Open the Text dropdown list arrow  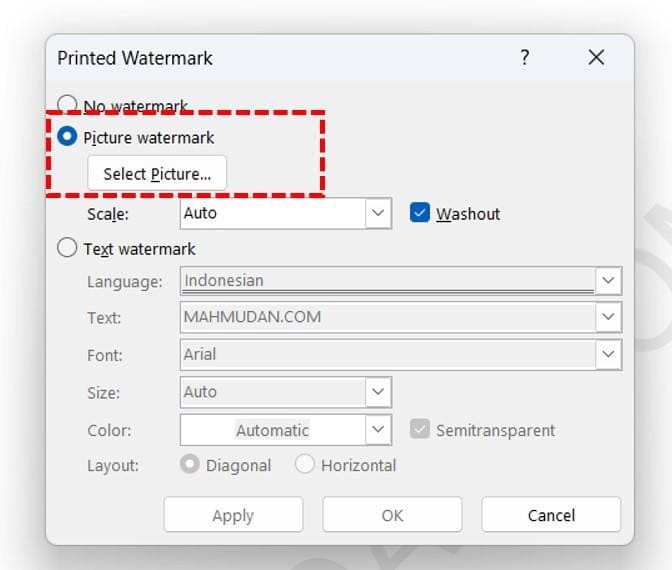(608, 318)
